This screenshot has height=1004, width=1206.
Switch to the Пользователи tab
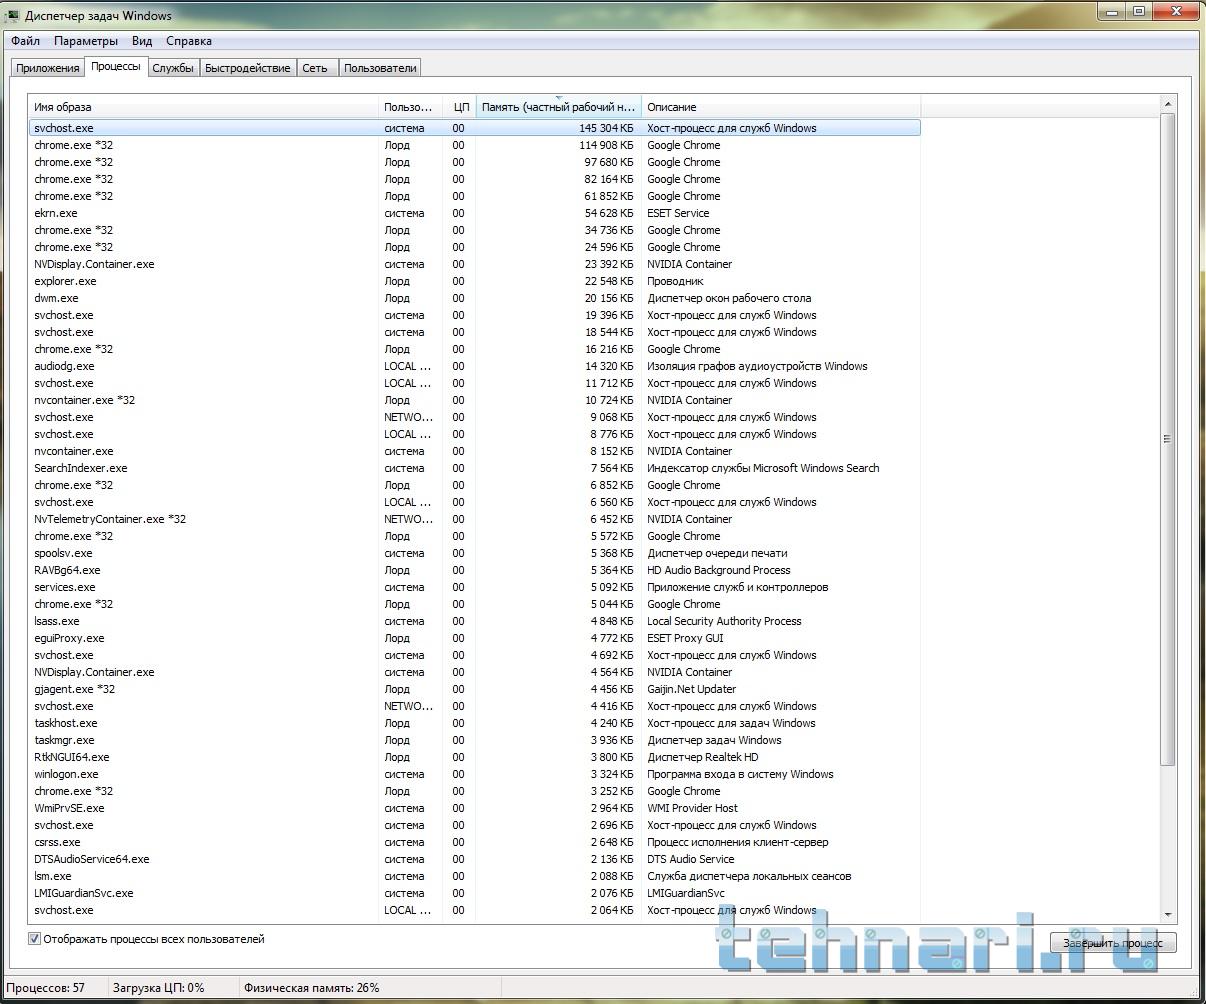(x=380, y=68)
